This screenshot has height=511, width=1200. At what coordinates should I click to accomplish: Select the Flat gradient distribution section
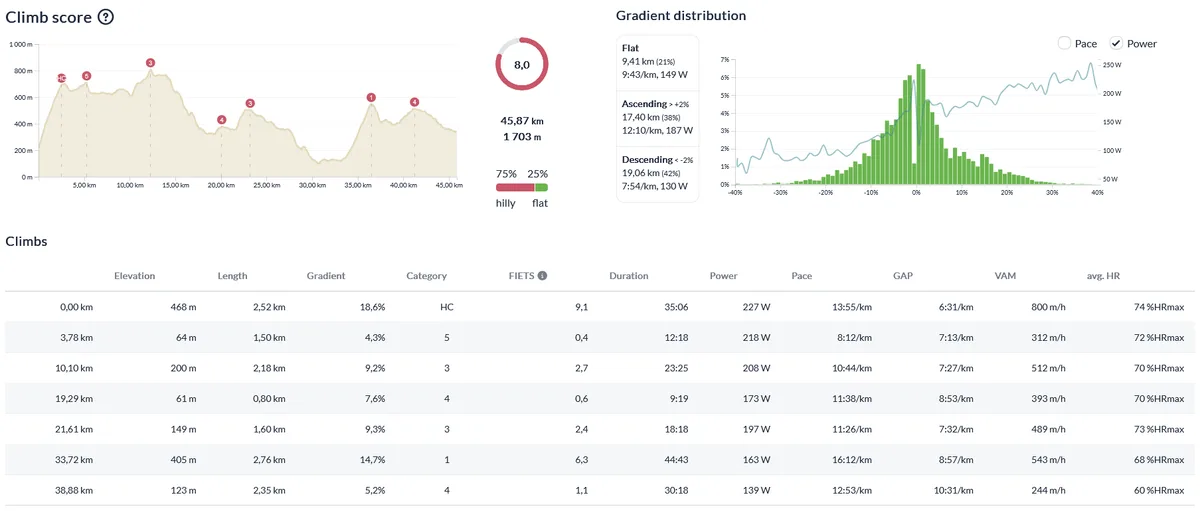tap(657, 65)
